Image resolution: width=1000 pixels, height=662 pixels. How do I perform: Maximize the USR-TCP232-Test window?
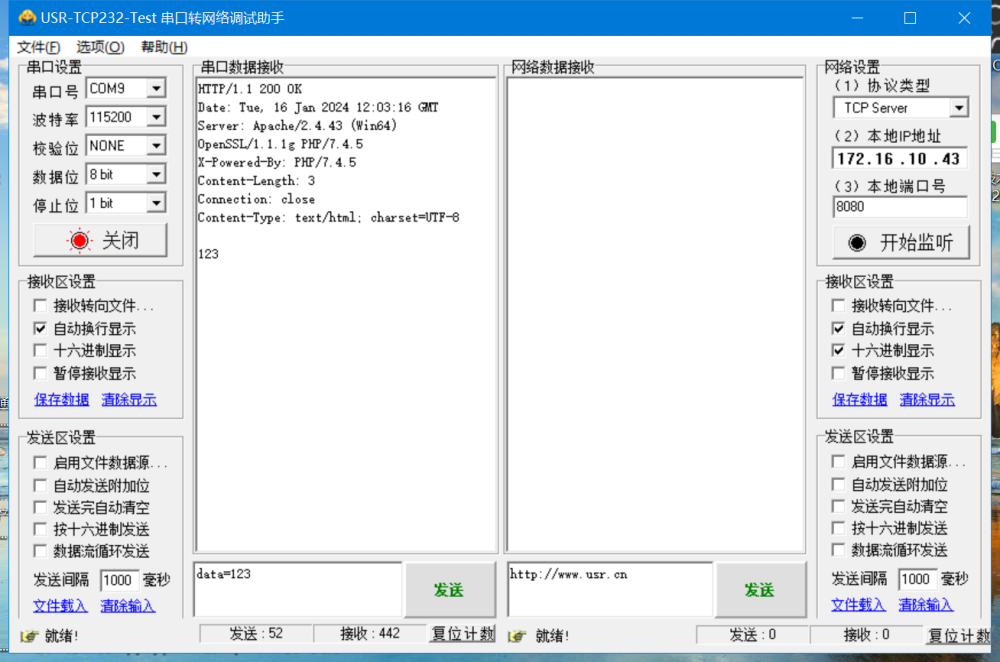click(910, 18)
